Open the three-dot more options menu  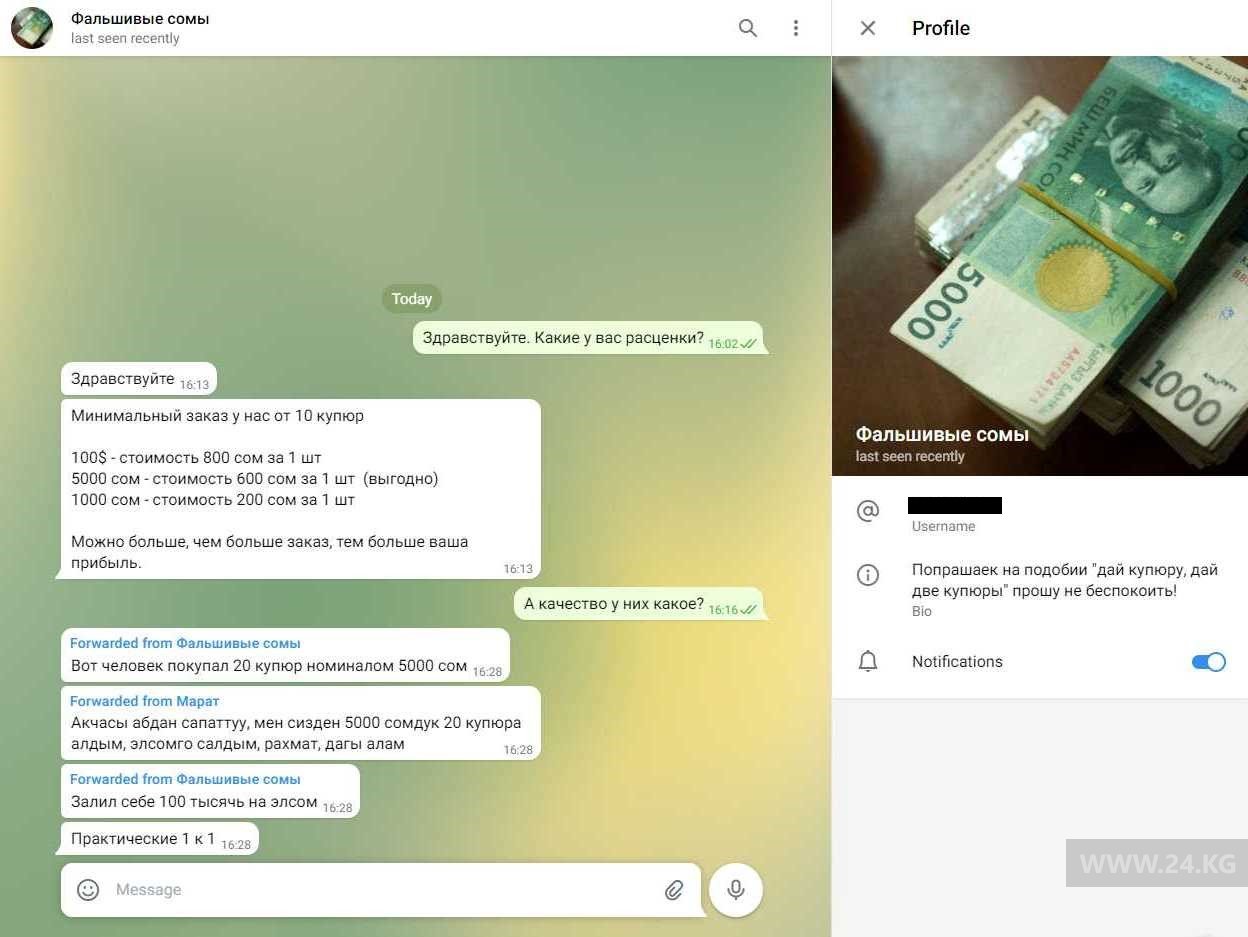(796, 28)
